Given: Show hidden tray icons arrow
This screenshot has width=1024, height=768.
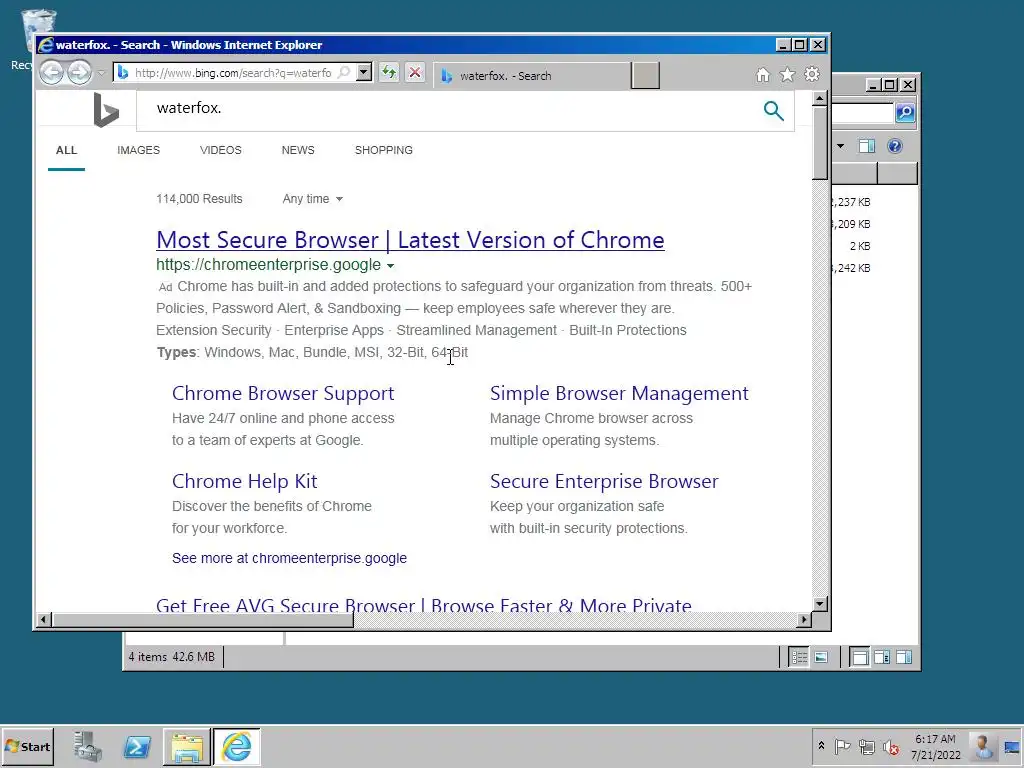Looking at the screenshot, I should click(x=821, y=746).
